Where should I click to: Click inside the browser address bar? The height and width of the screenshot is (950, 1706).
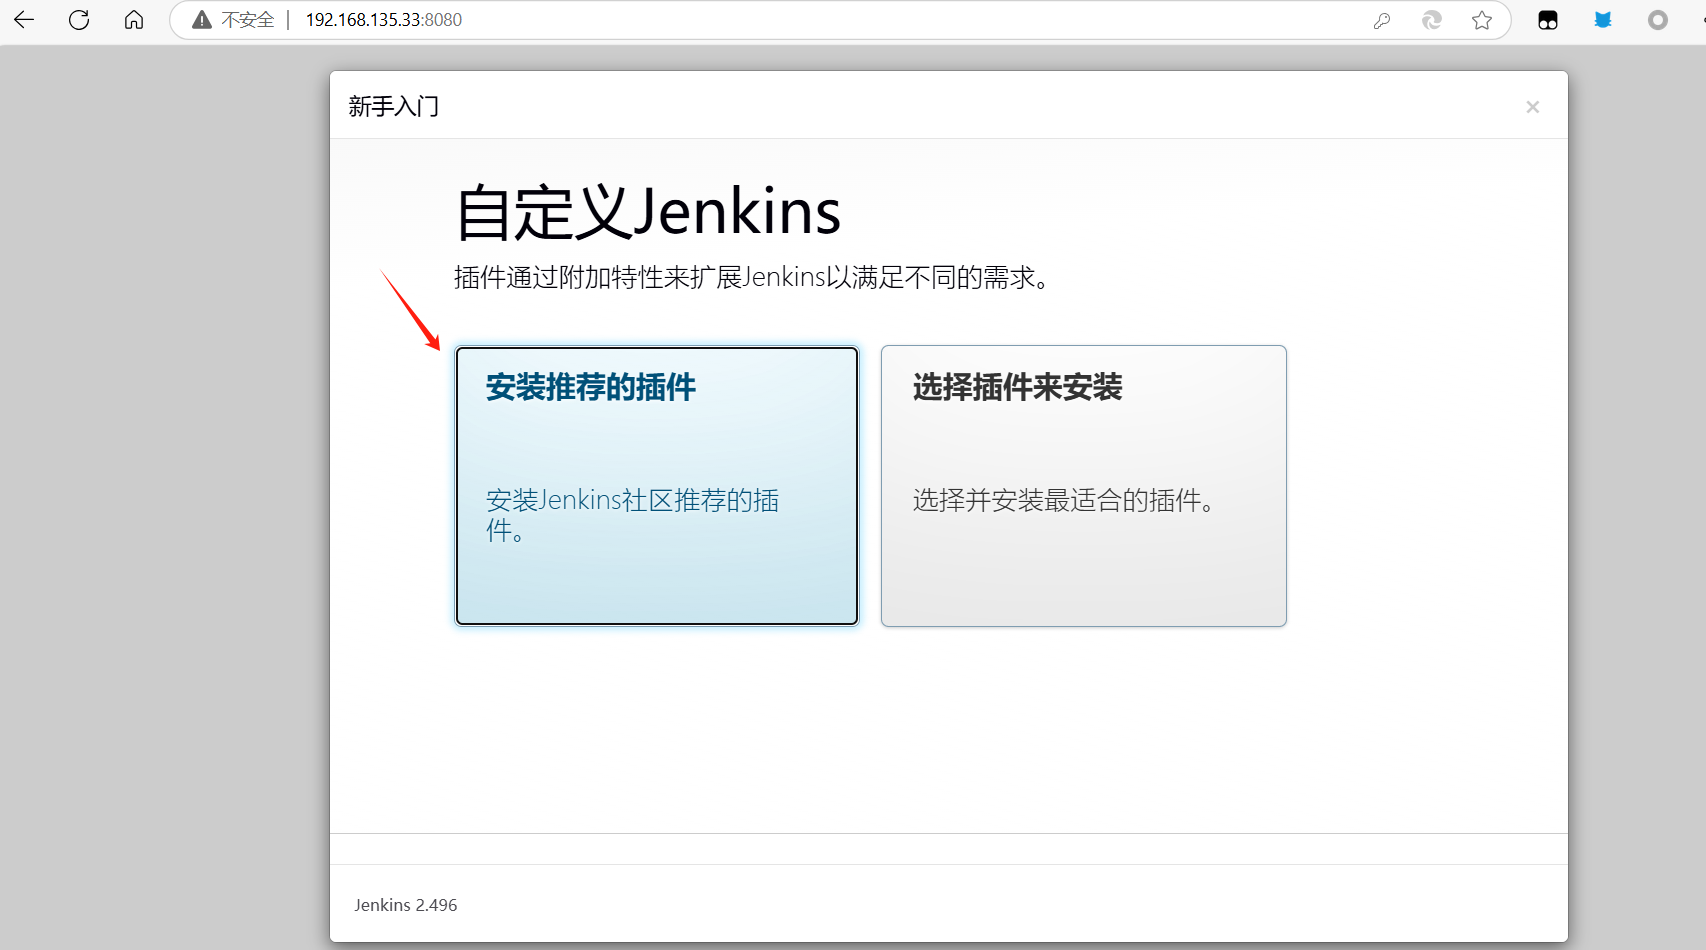pyautogui.click(x=383, y=19)
